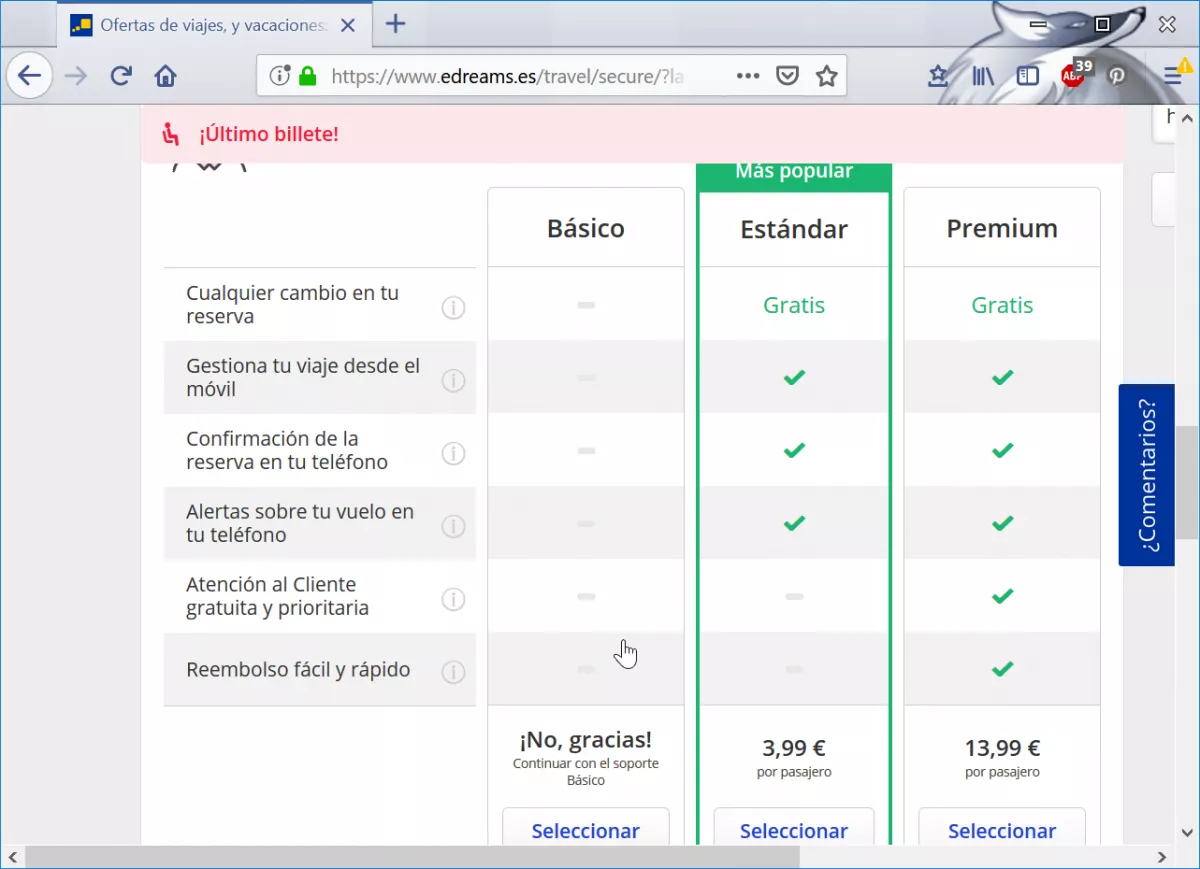The height and width of the screenshot is (869, 1200).
Task: Click the green padlock security icon
Action: (x=308, y=76)
